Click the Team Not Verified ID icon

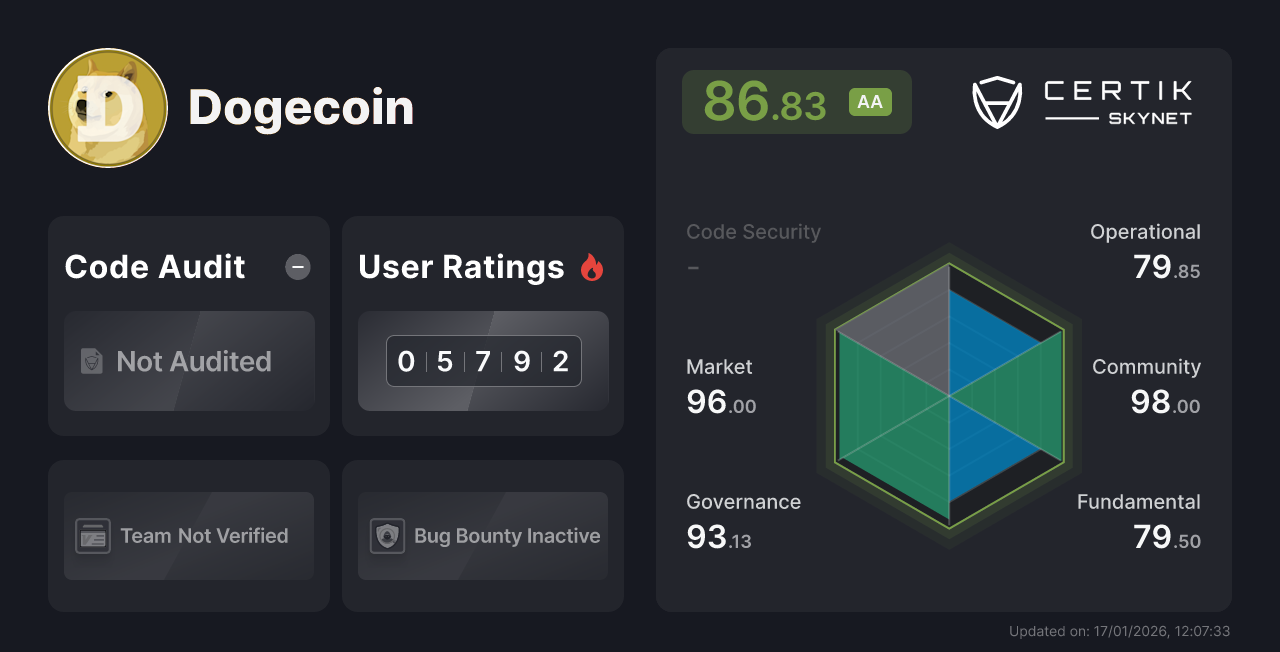[93, 536]
